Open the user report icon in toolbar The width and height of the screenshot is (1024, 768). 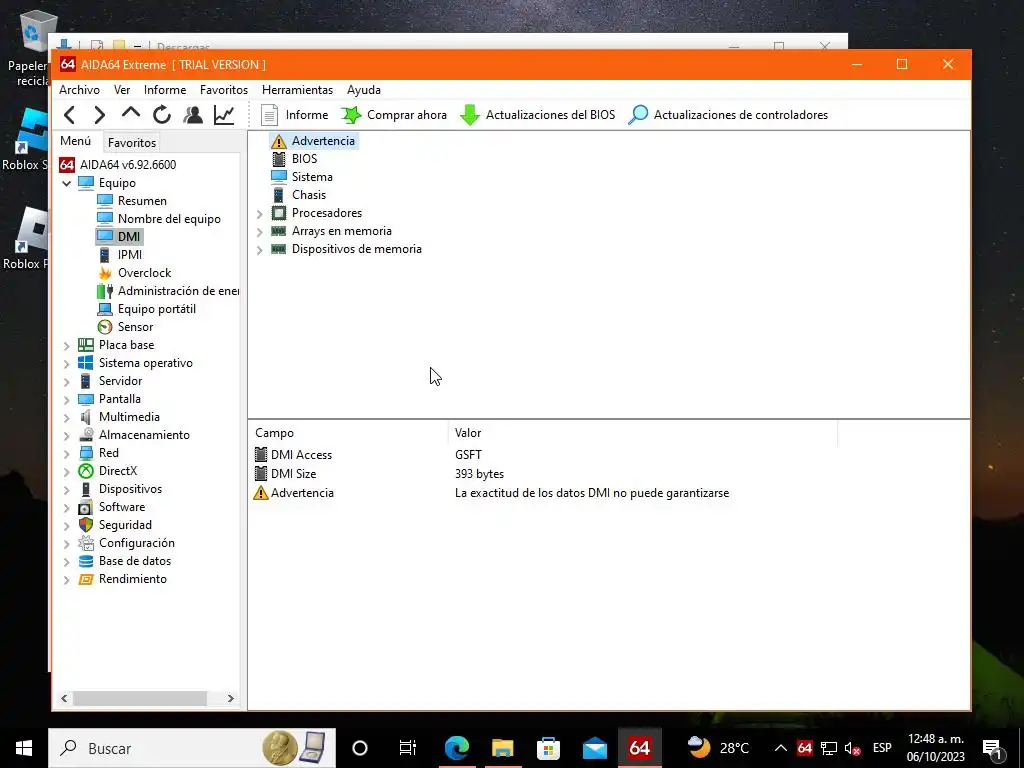pos(193,115)
